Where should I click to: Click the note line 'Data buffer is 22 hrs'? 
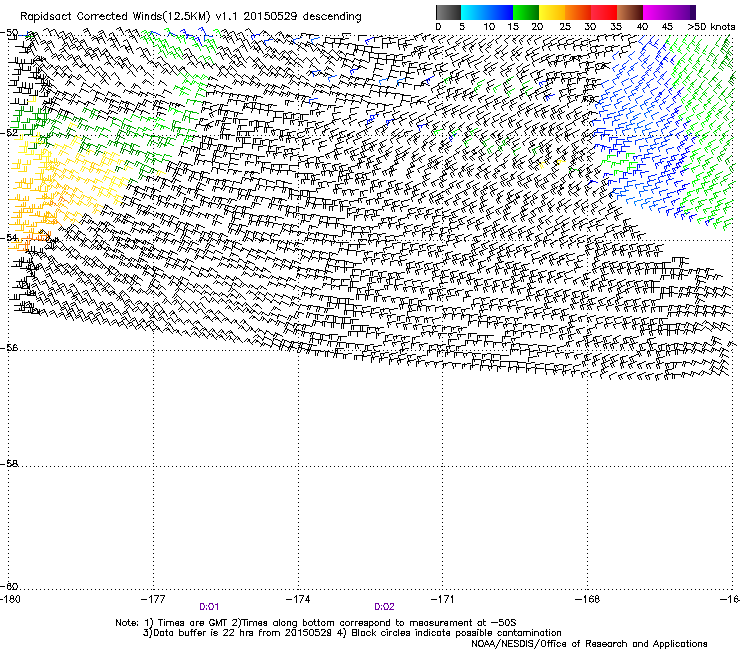(352, 633)
